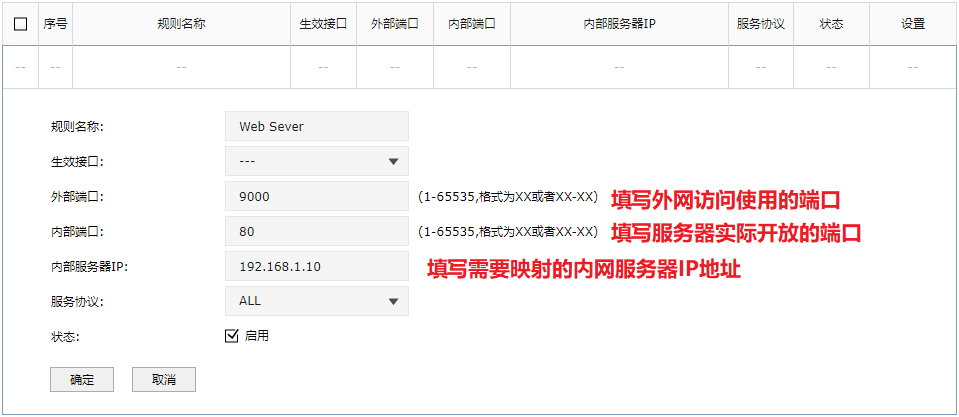
Task: Click the 规则名称 column header
Action: [181, 24]
